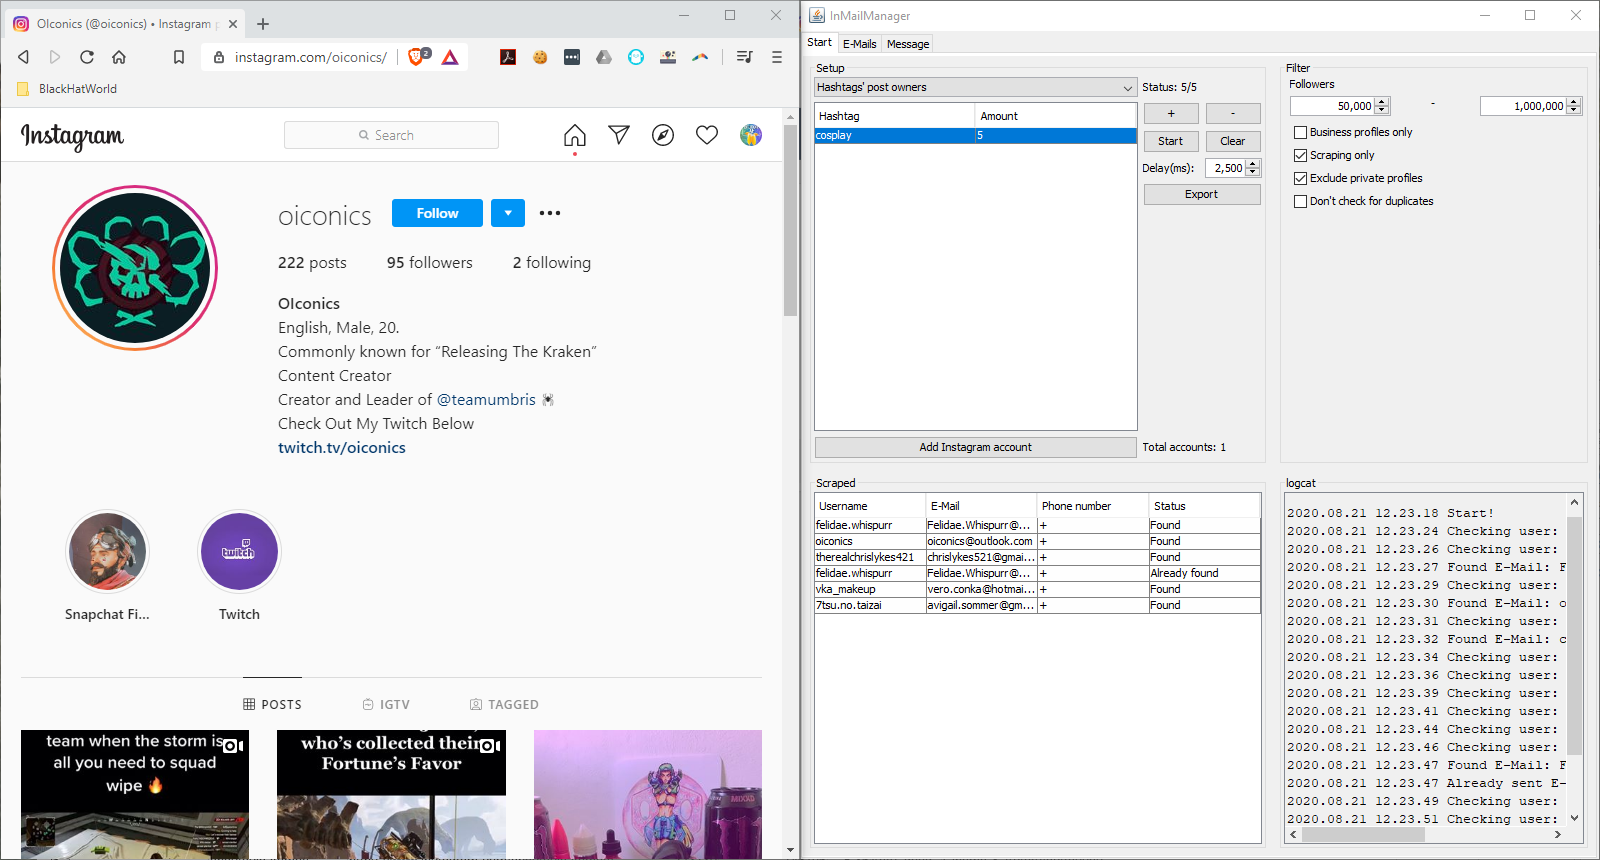Show the POSTS tab on profile
This screenshot has width=1600, height=860.
pyautogui.click(x=272, y=704)
